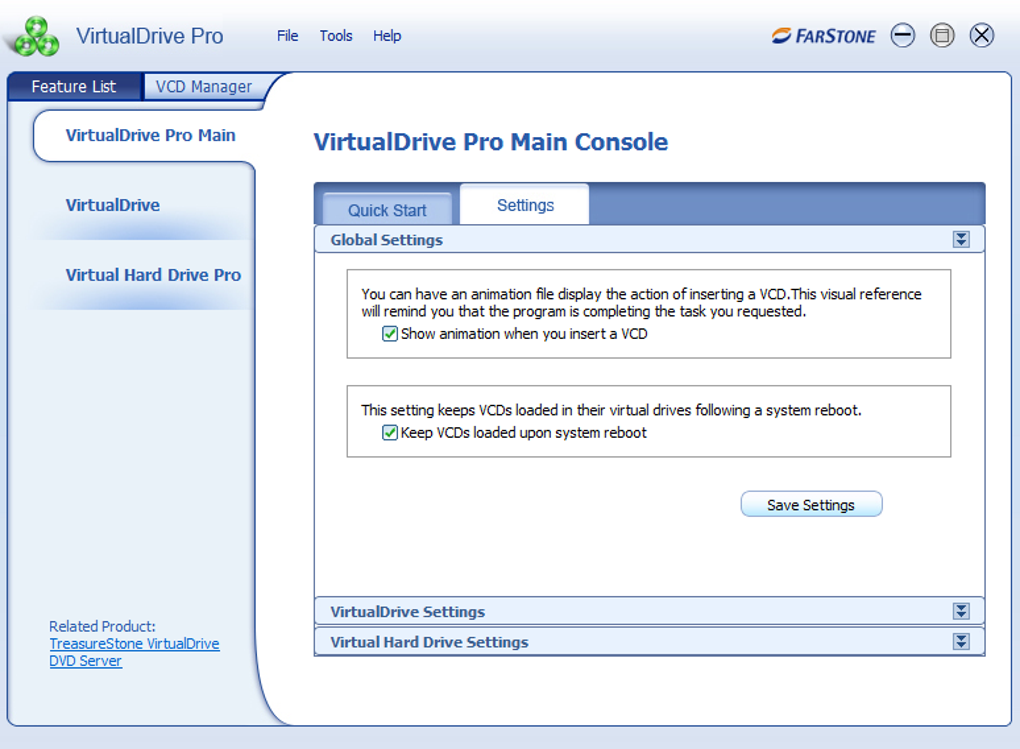This screenshot has width=1020, height=749.
Task: Maximize the VirtualDrive Pro window
Action: click(x=942, y=35)
